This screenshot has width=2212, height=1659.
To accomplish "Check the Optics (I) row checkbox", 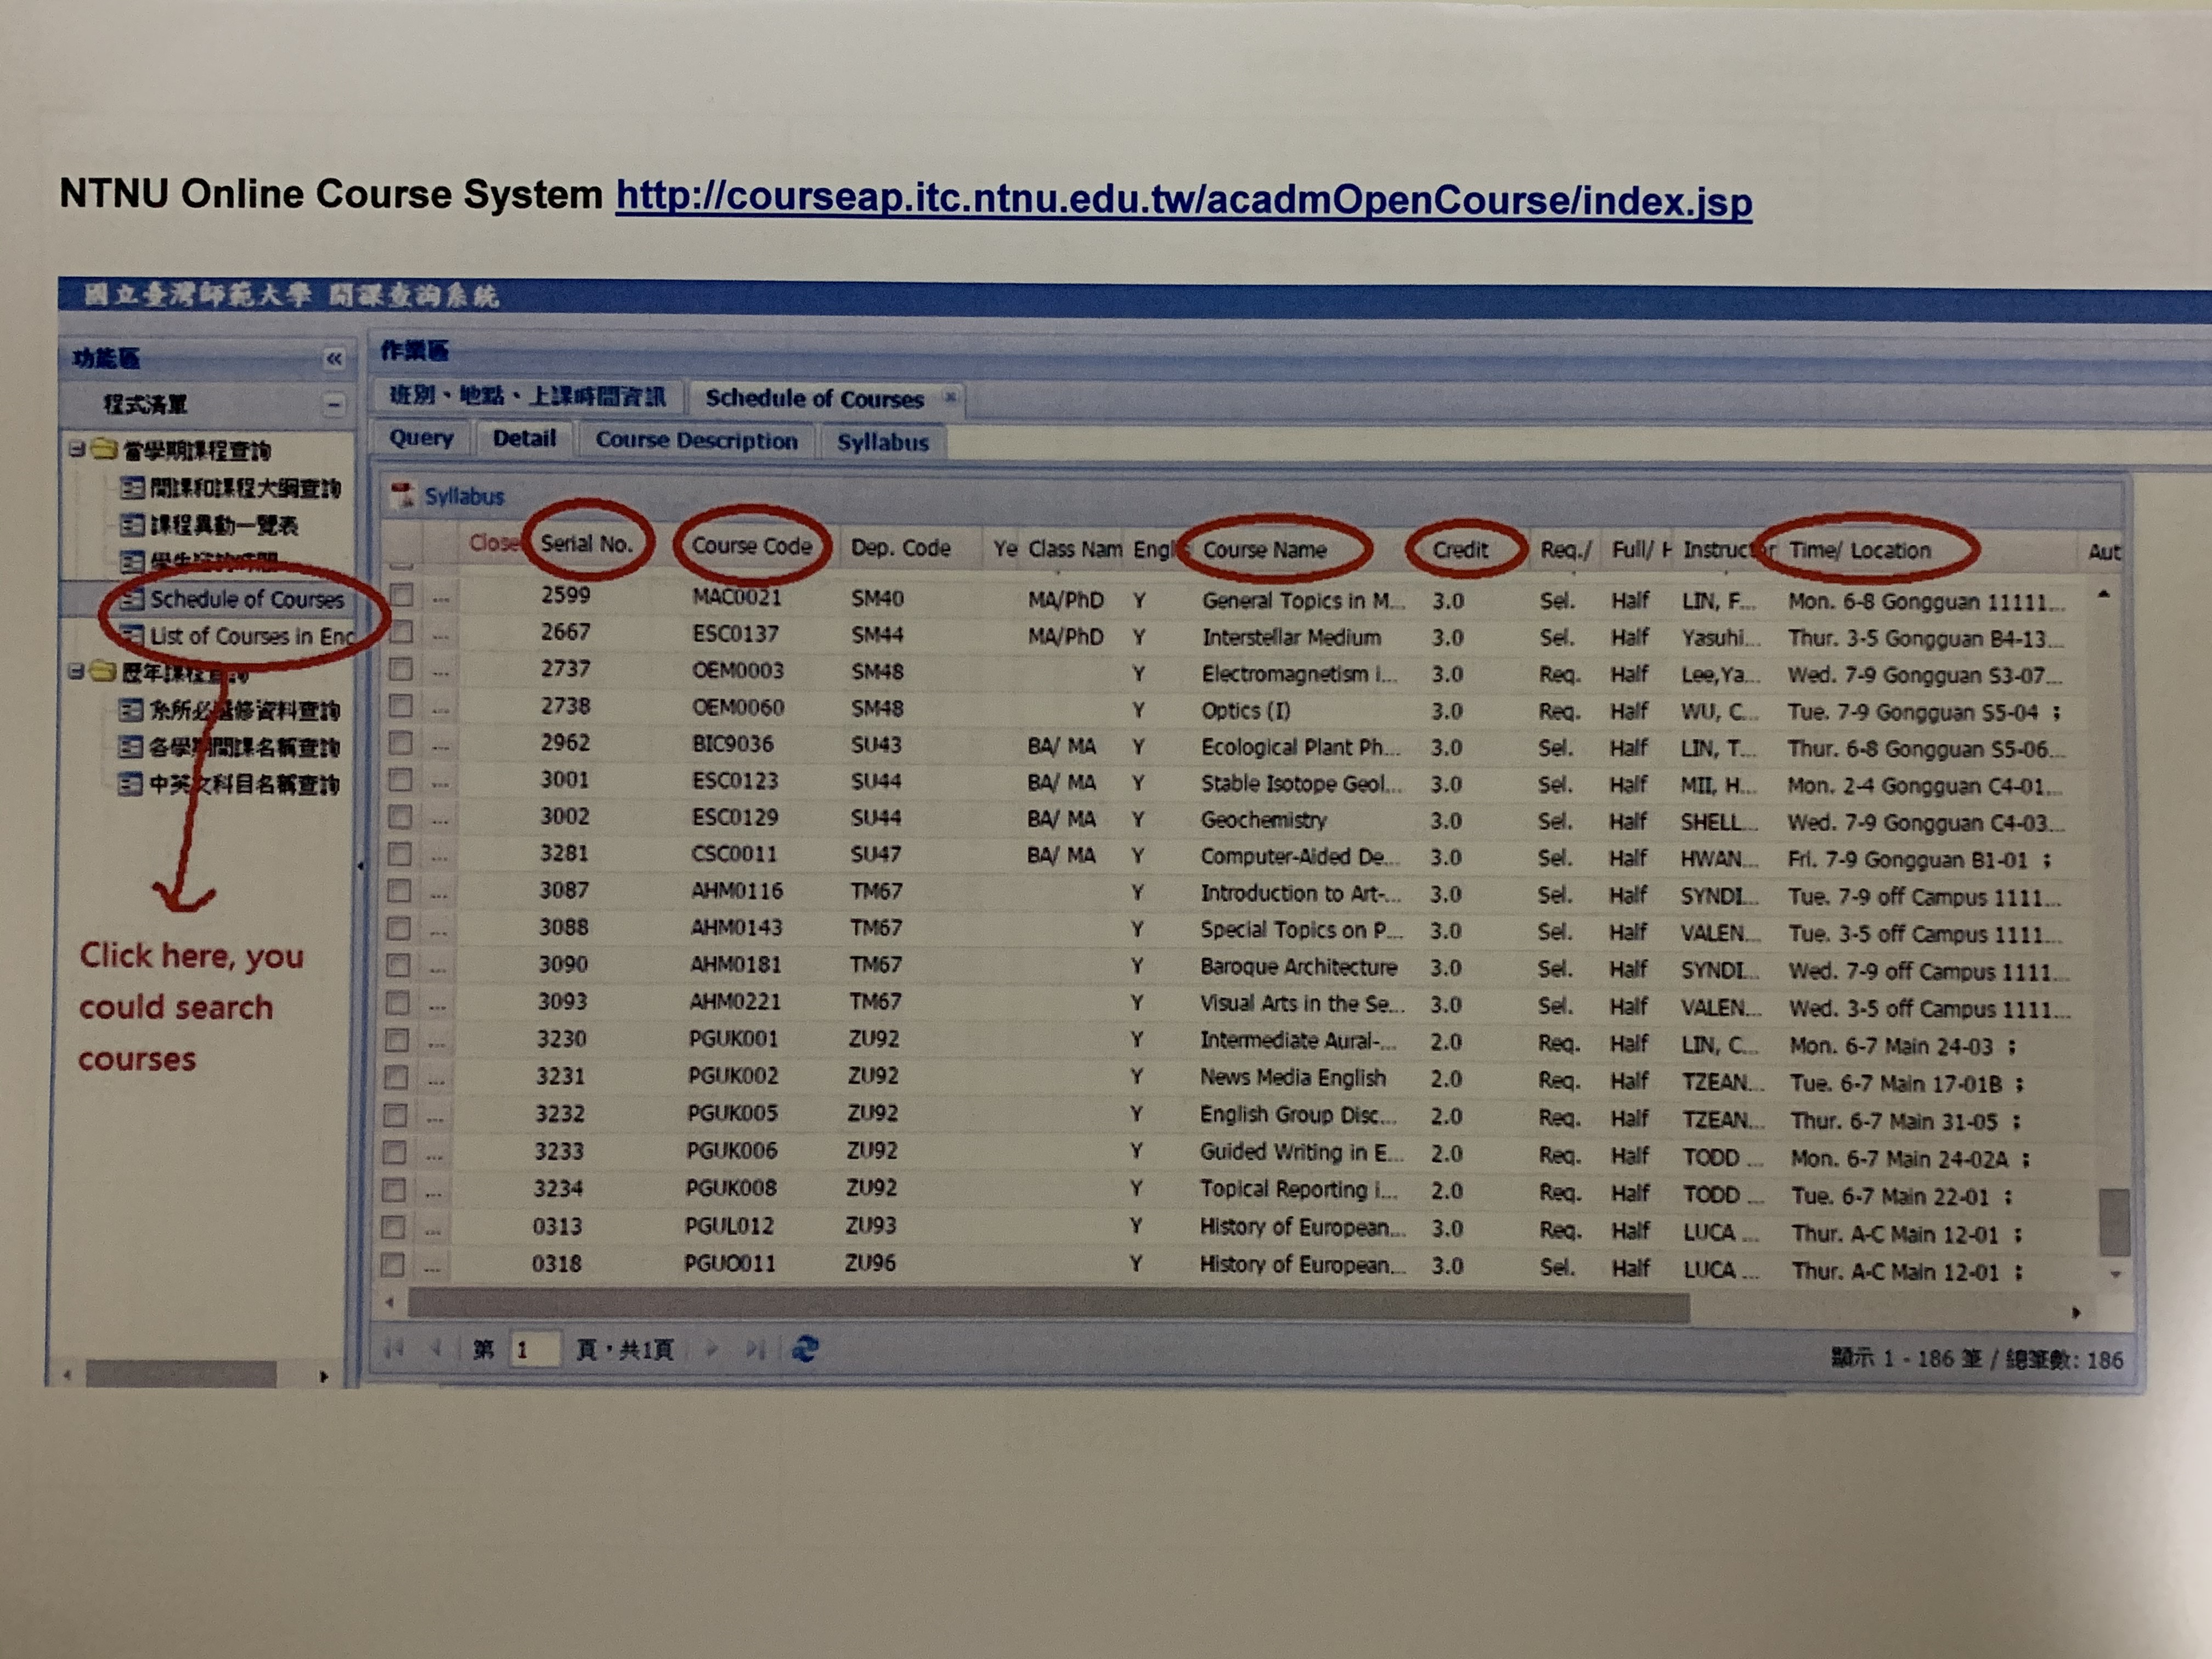I will point(401,706).
